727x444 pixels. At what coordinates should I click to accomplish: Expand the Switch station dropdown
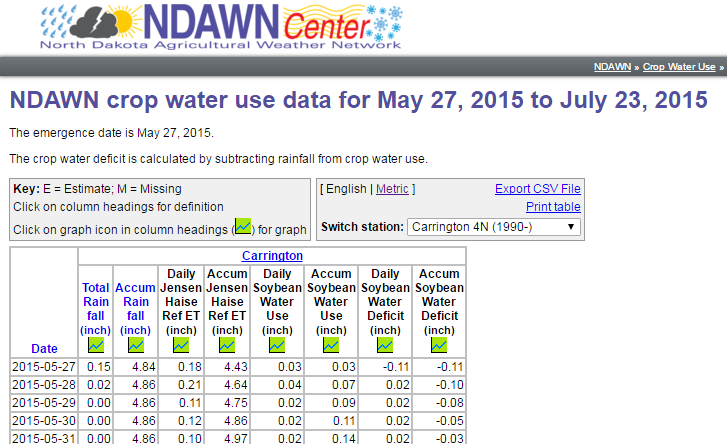click(x=494, y=227)
